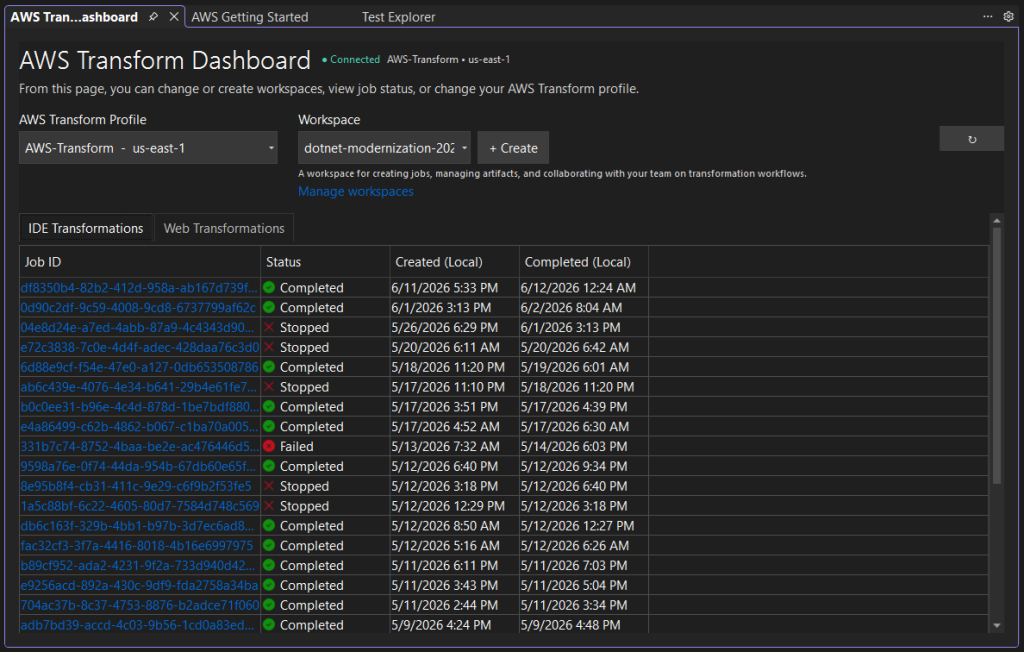This screenshot has width=1024, height=652.
Task: Click the Job ID column header
Action: (x=140, y=262)
